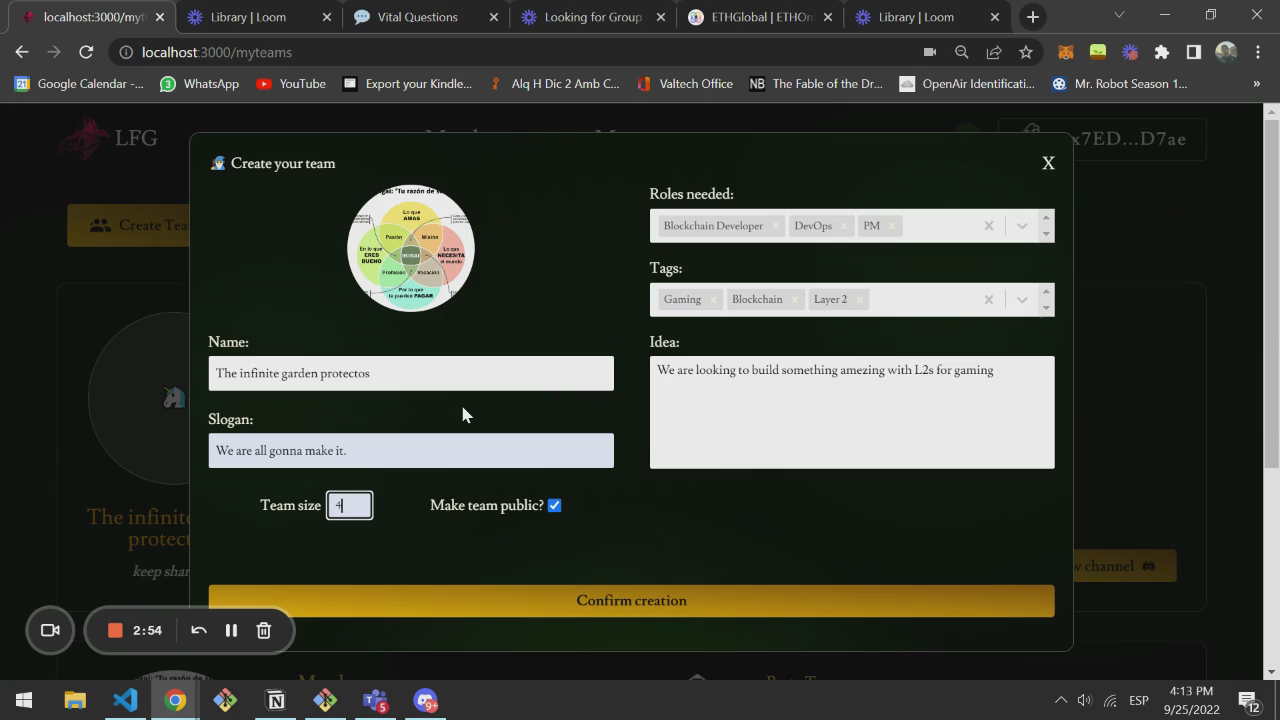Open the green sprout extension icon
Screen dimensions: 1280x720
coord(1098,52)
